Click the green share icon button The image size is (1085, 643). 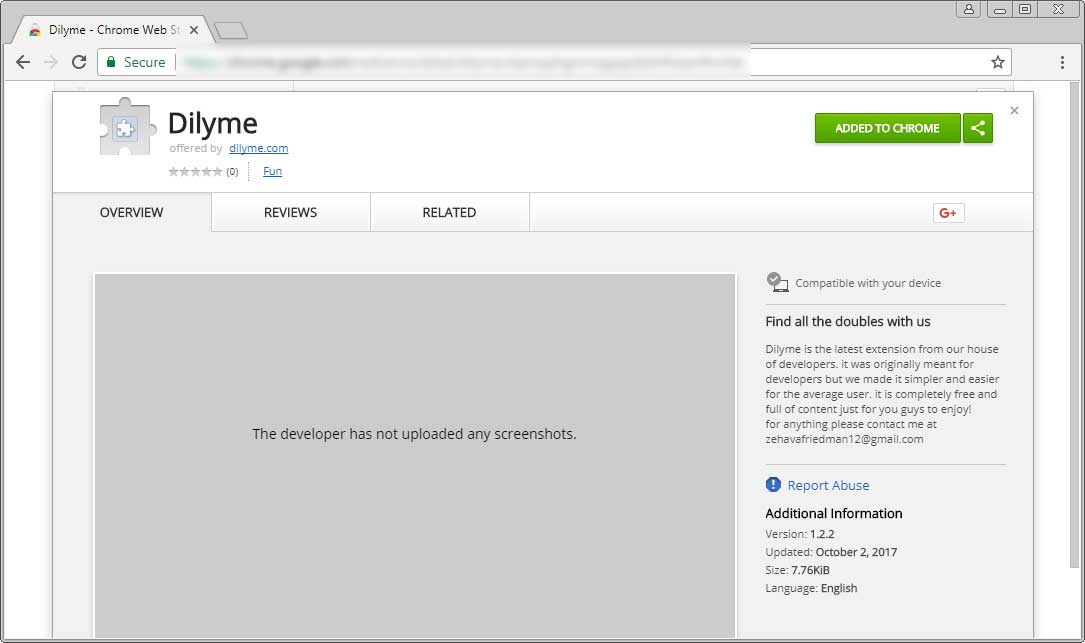point(978,128)
